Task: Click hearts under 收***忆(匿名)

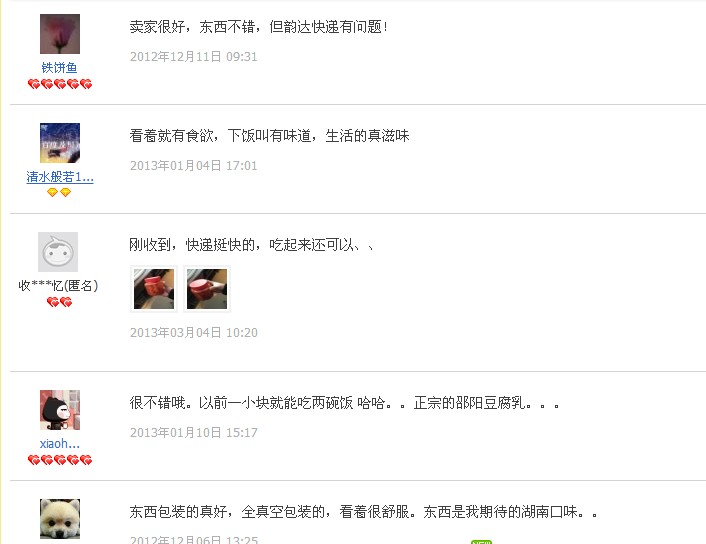Action: (x=59, y=302)
